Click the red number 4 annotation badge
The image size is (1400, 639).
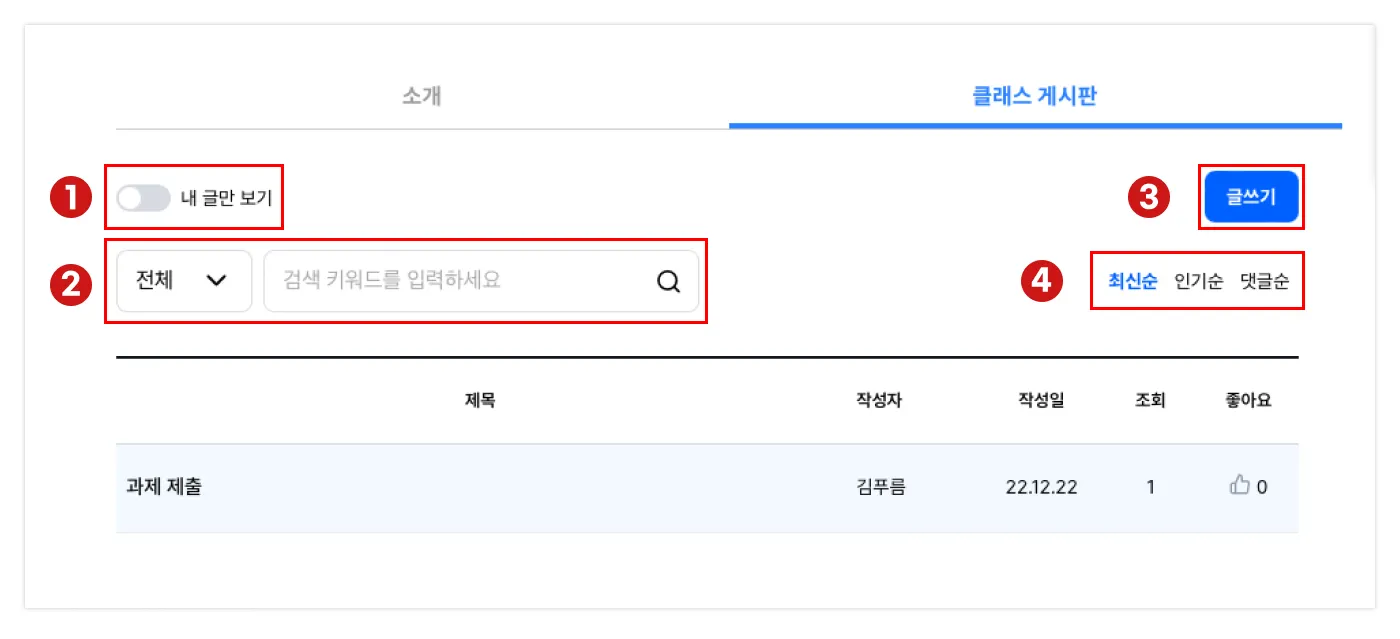1042,281
